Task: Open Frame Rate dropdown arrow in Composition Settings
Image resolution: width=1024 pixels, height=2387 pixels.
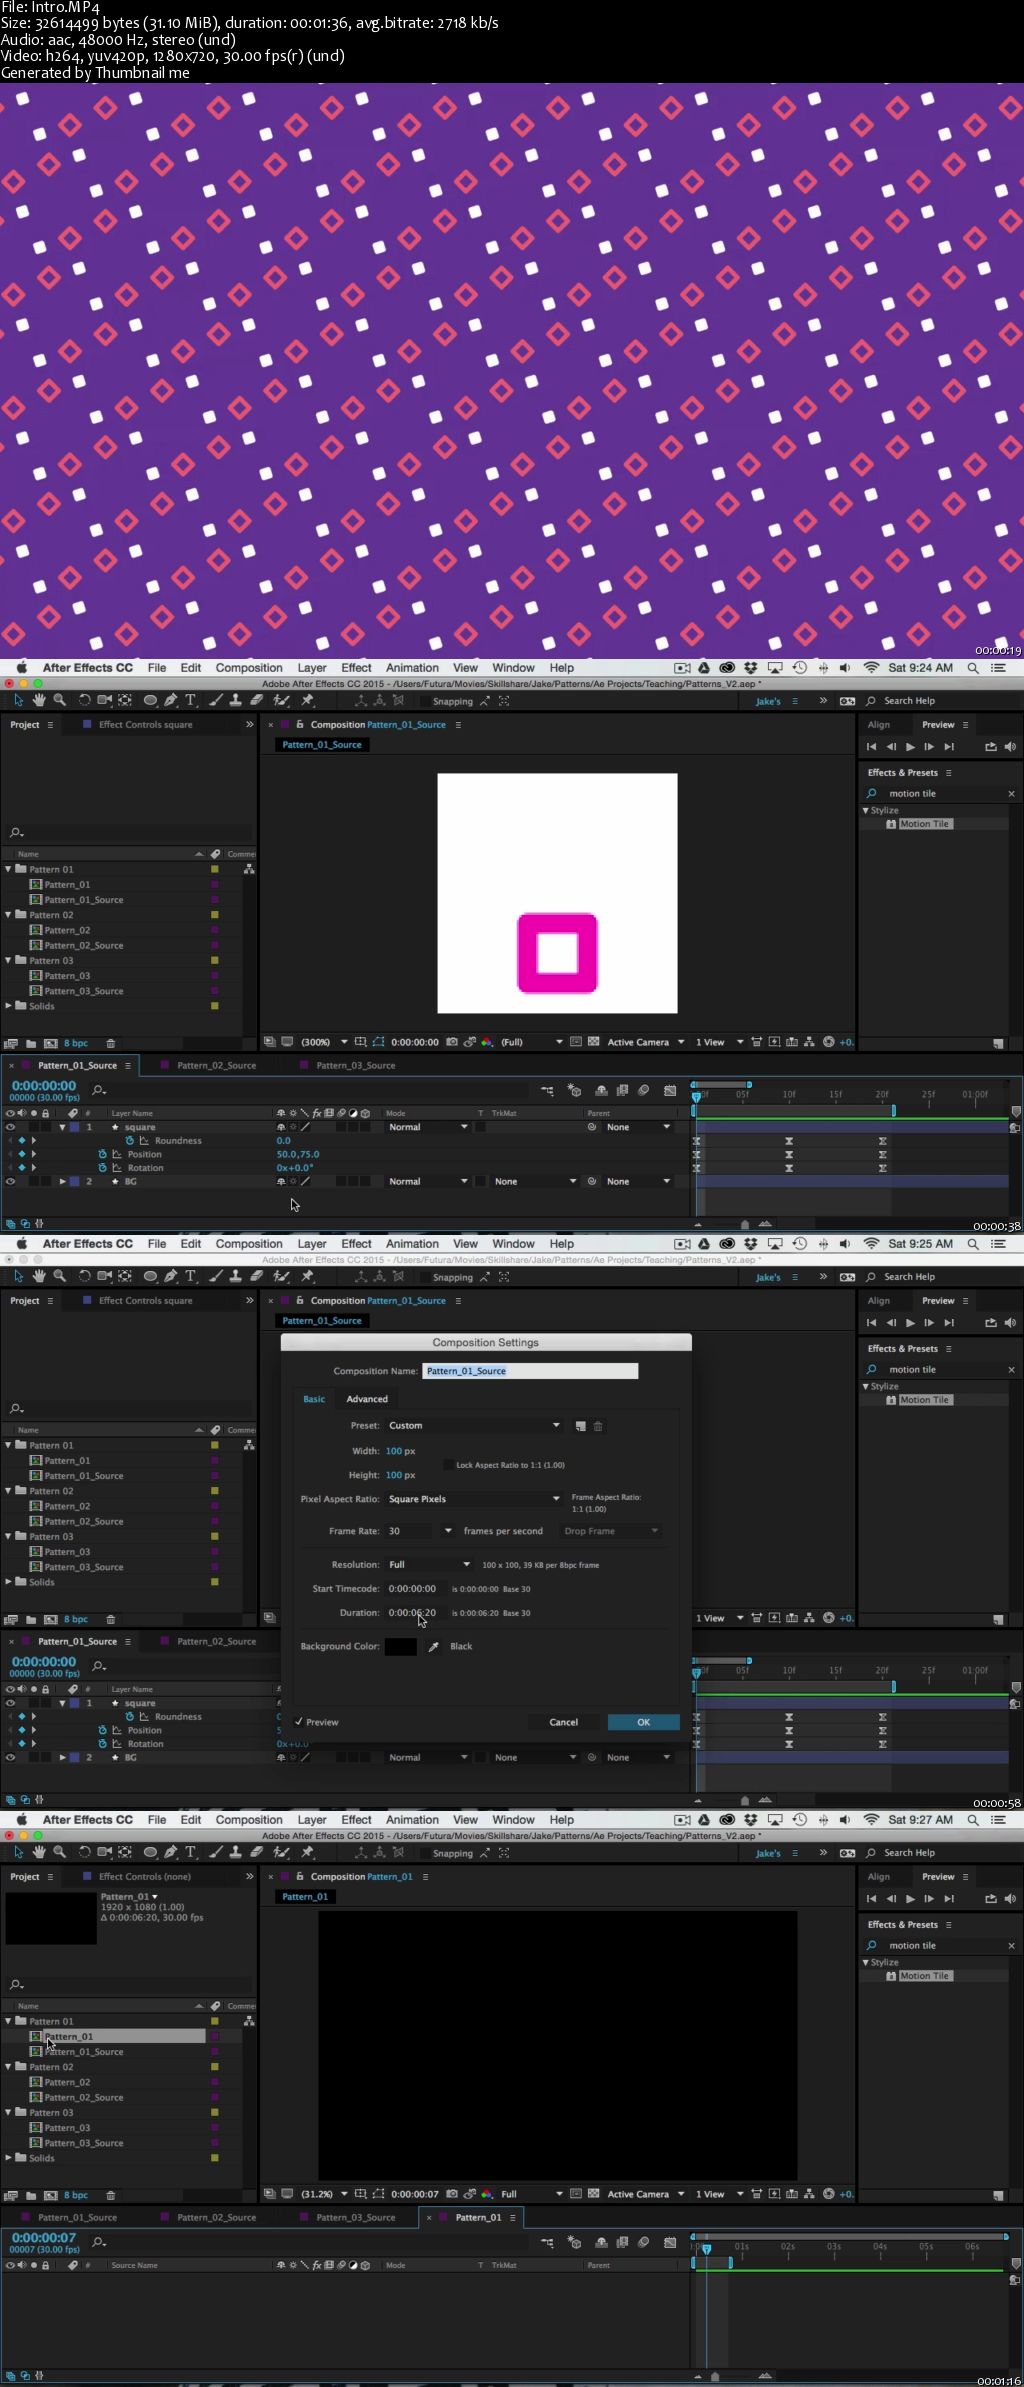Action: point(447,1531)
